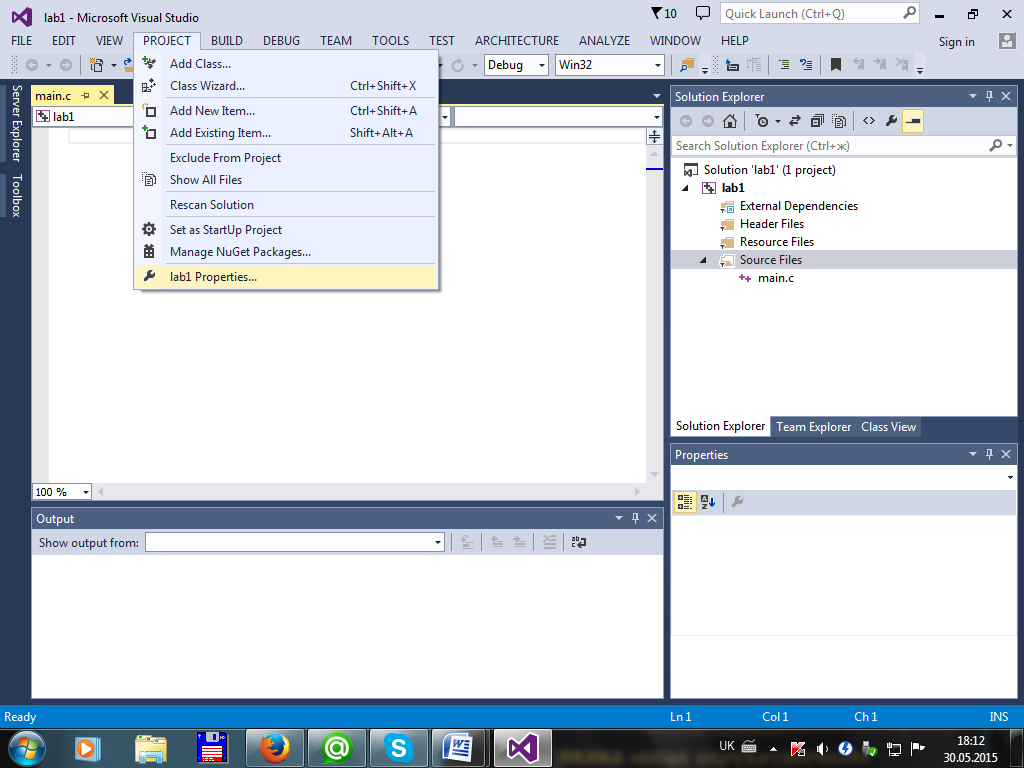The height and width of the screenshot is (768, 1024).
Task: Collapse the lab1 project node
Action: [685, 188]
